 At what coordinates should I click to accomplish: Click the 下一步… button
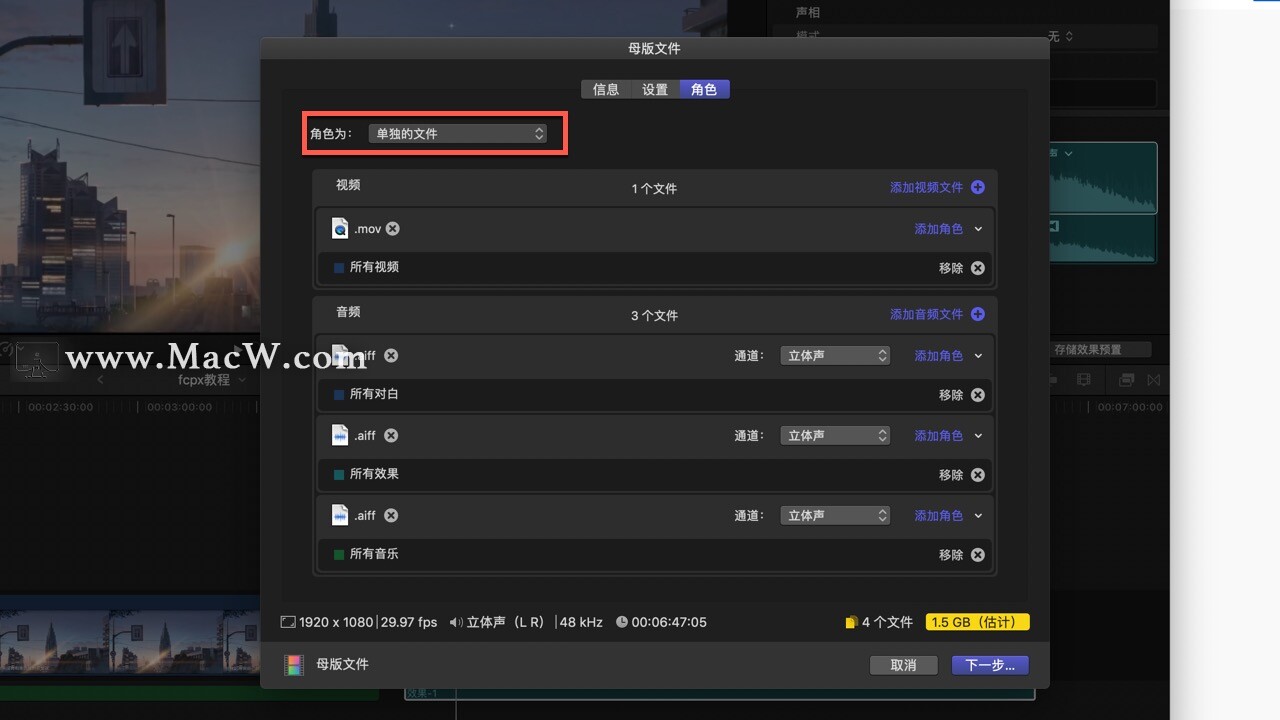pyautogui.click(x=990, y=665)
